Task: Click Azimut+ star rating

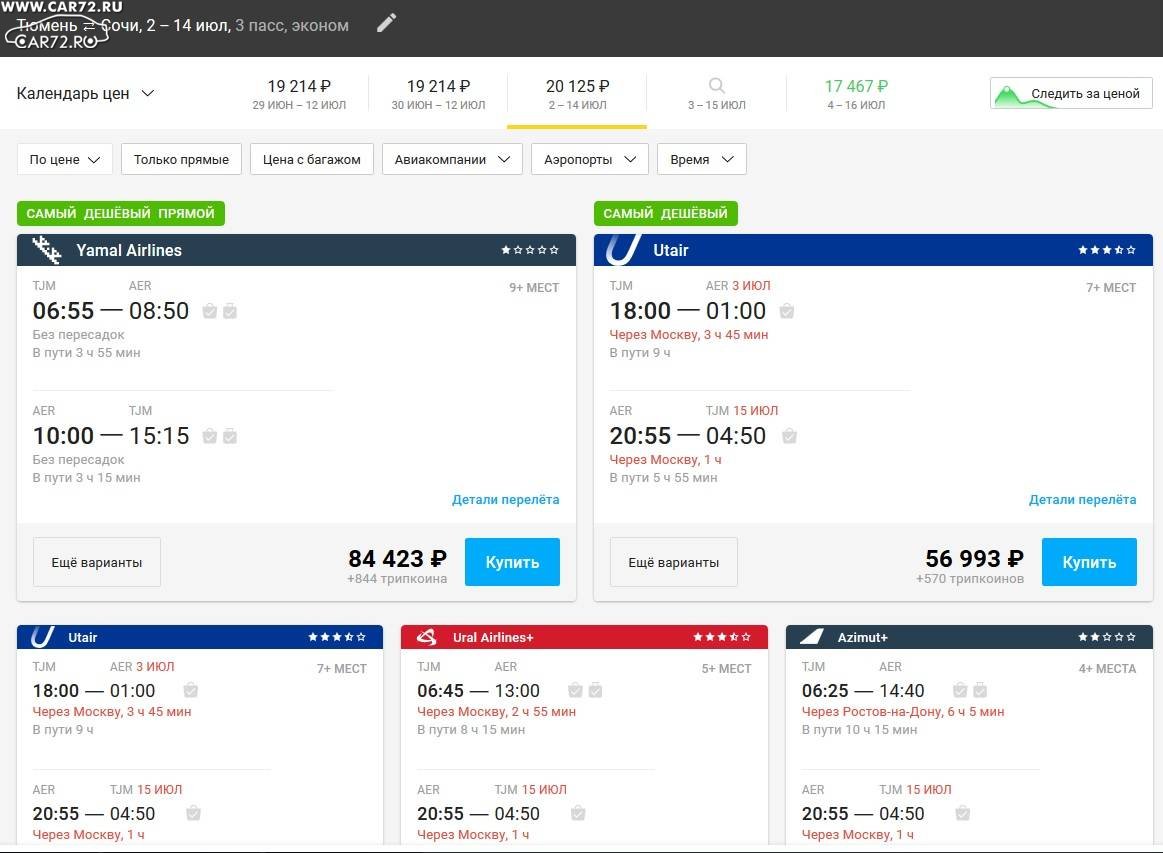Action: tap(1107, 637)
